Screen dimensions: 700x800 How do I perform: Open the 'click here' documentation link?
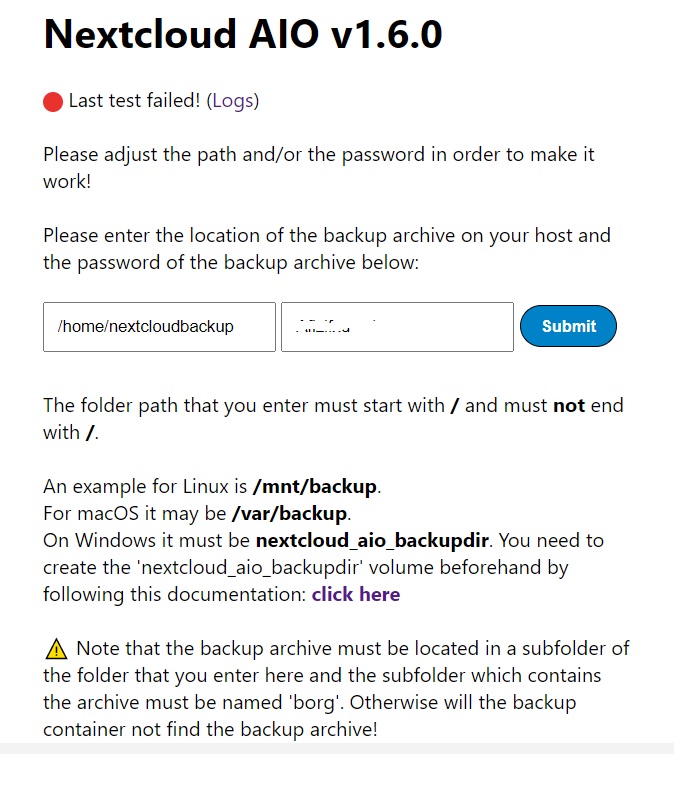tap(356, 594)
